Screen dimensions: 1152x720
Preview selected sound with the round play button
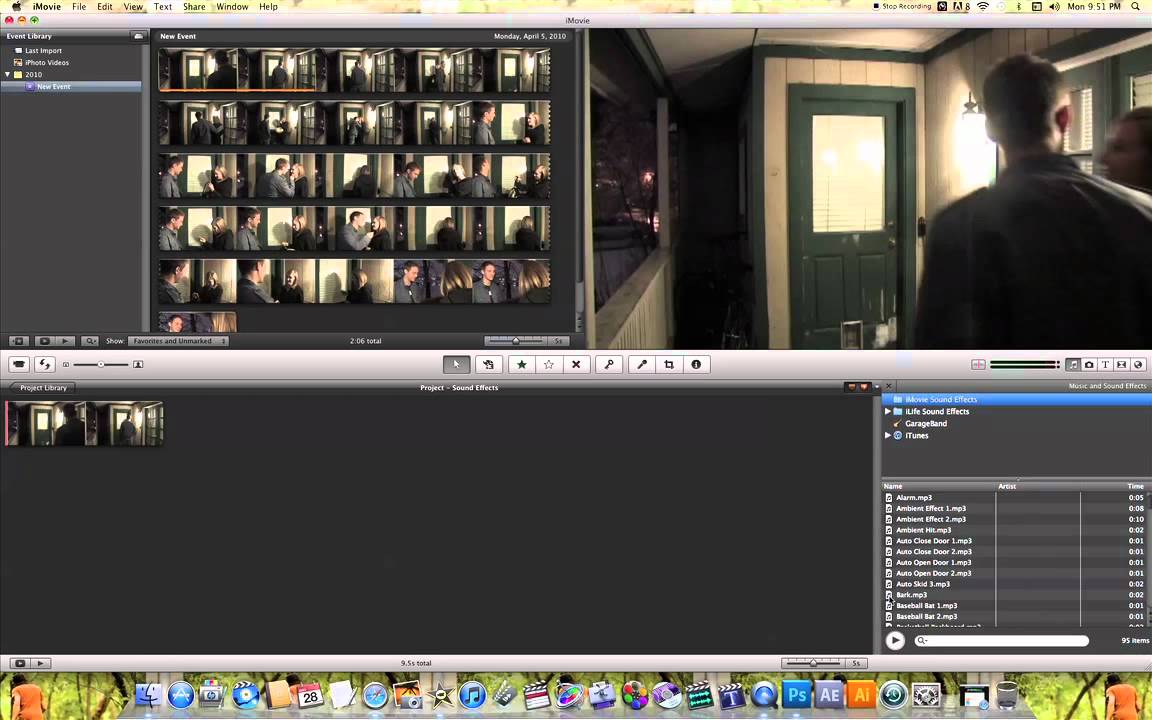(895, 641)
